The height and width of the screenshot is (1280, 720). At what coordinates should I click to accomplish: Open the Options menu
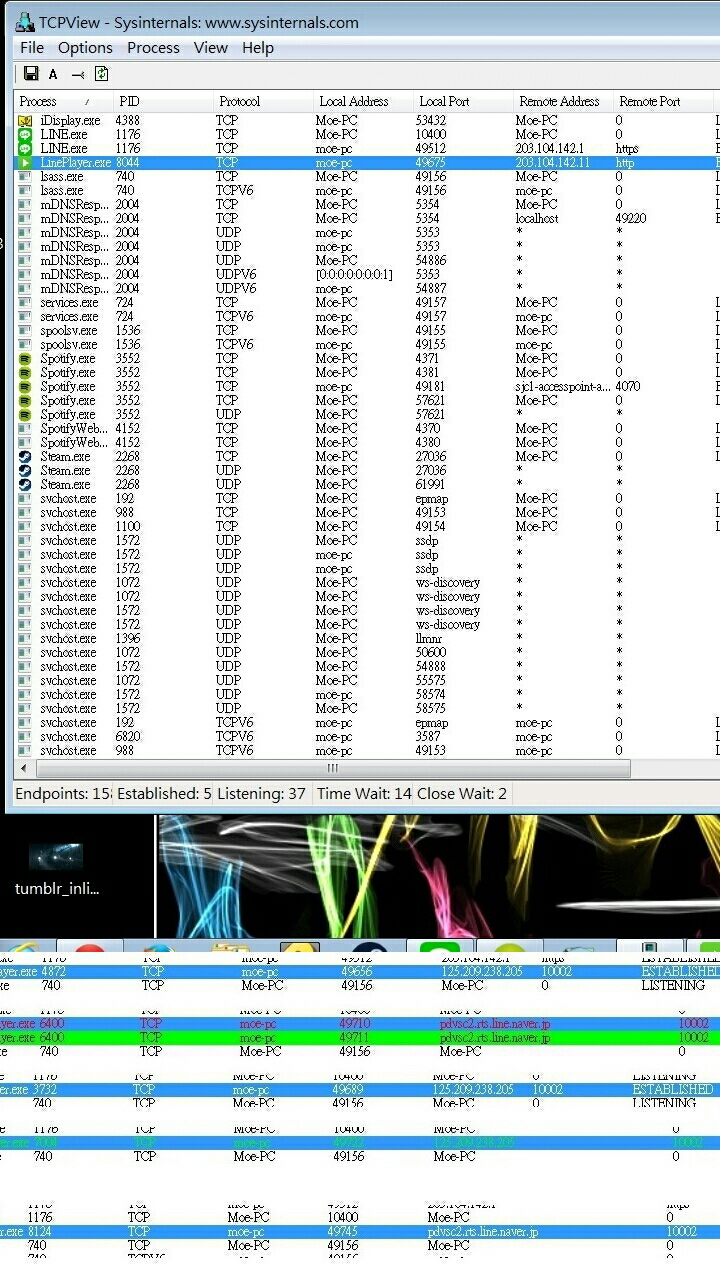point(85,47)
